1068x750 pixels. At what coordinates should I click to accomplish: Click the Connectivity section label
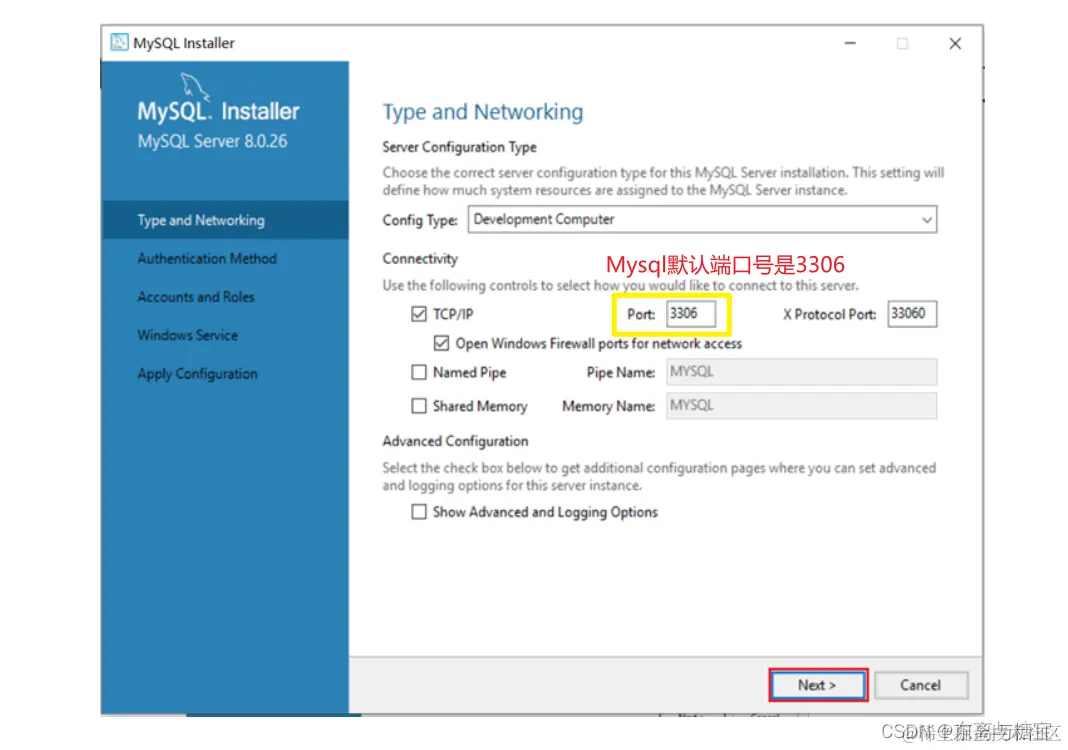(420, 259)
